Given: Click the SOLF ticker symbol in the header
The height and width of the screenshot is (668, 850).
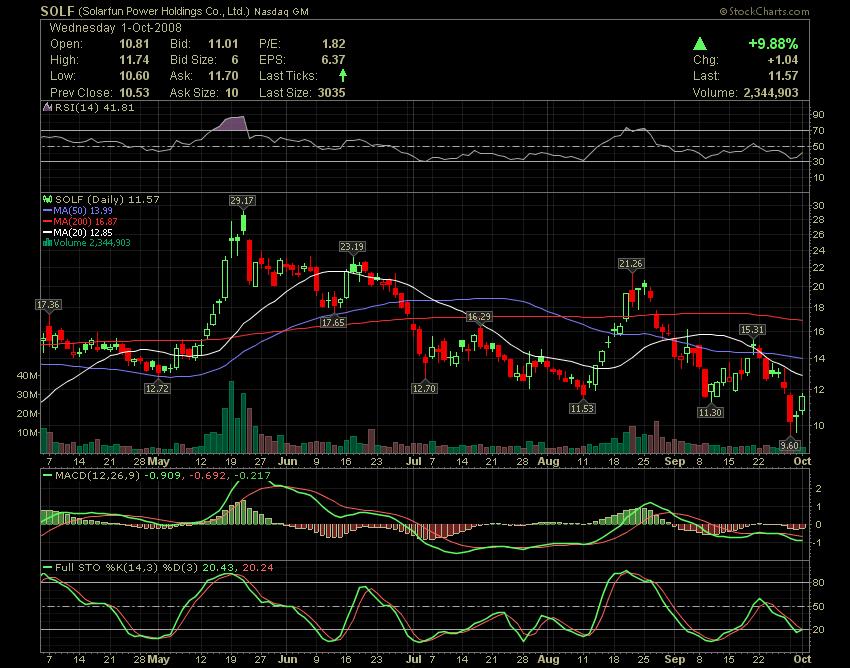Looking at the screenshot, I should point(57,11).
